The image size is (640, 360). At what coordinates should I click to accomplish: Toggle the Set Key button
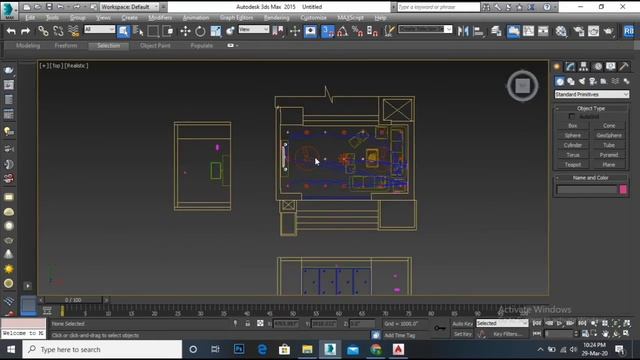pos(462,334)
